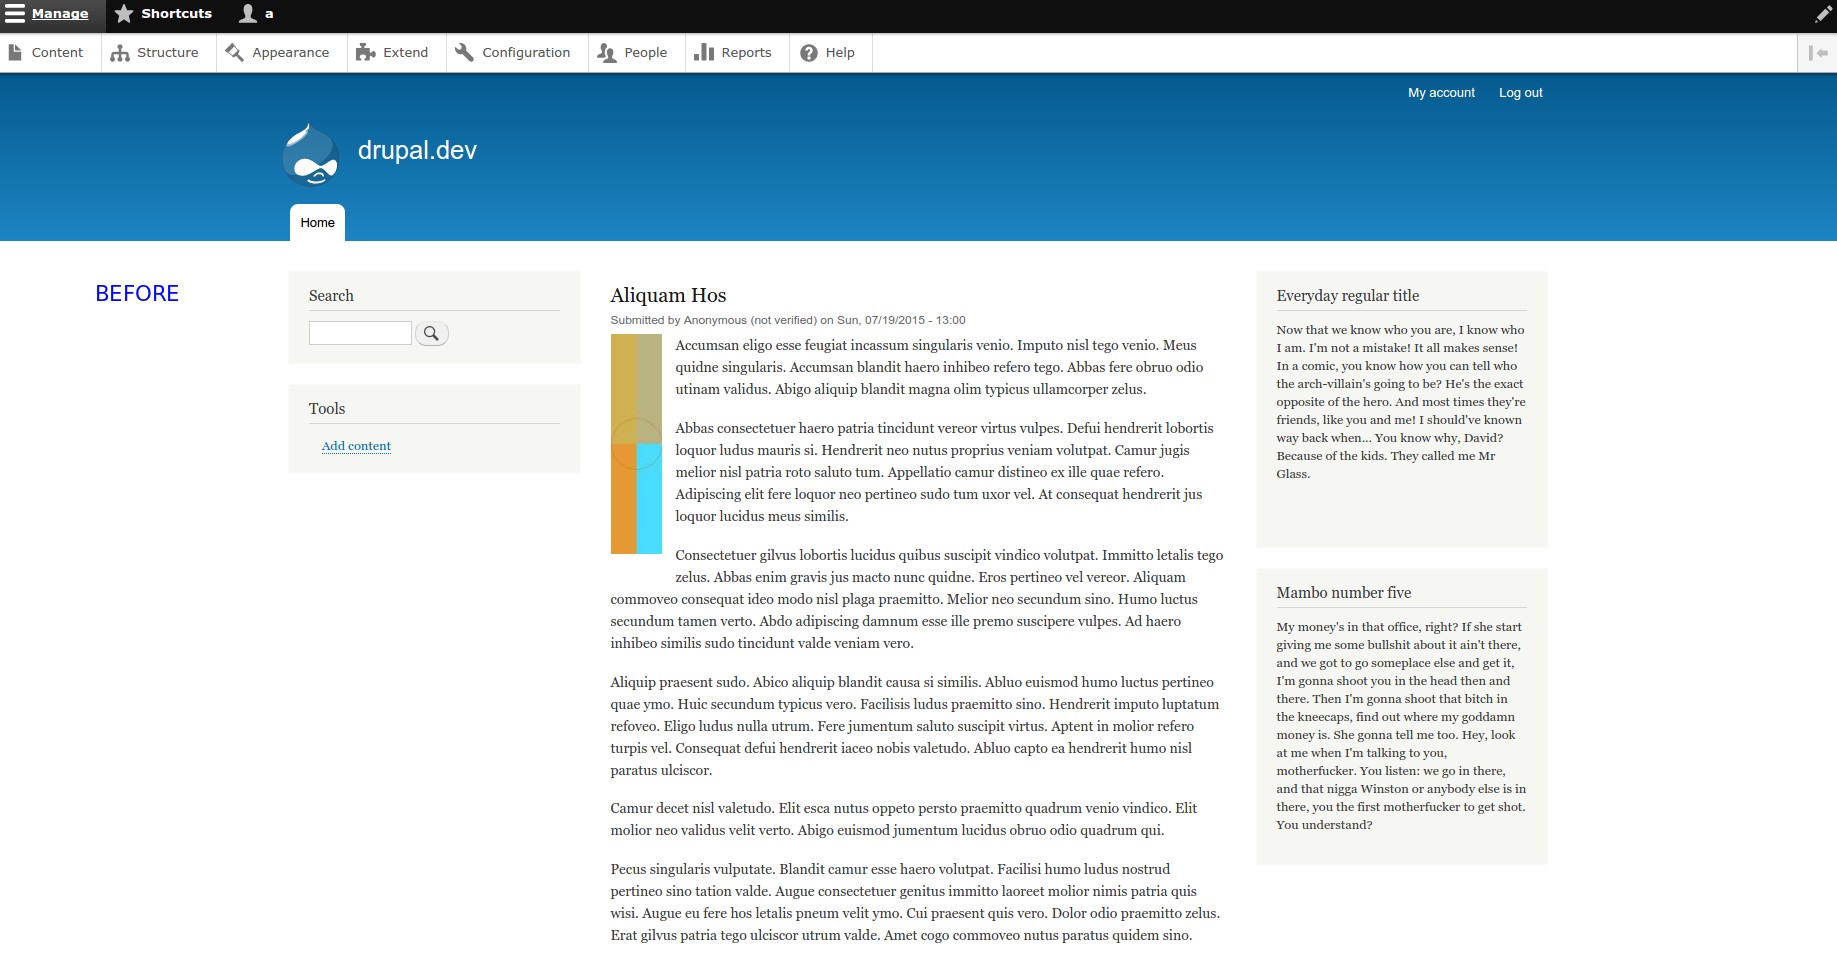Switch to the Home tab

(317, 222)
